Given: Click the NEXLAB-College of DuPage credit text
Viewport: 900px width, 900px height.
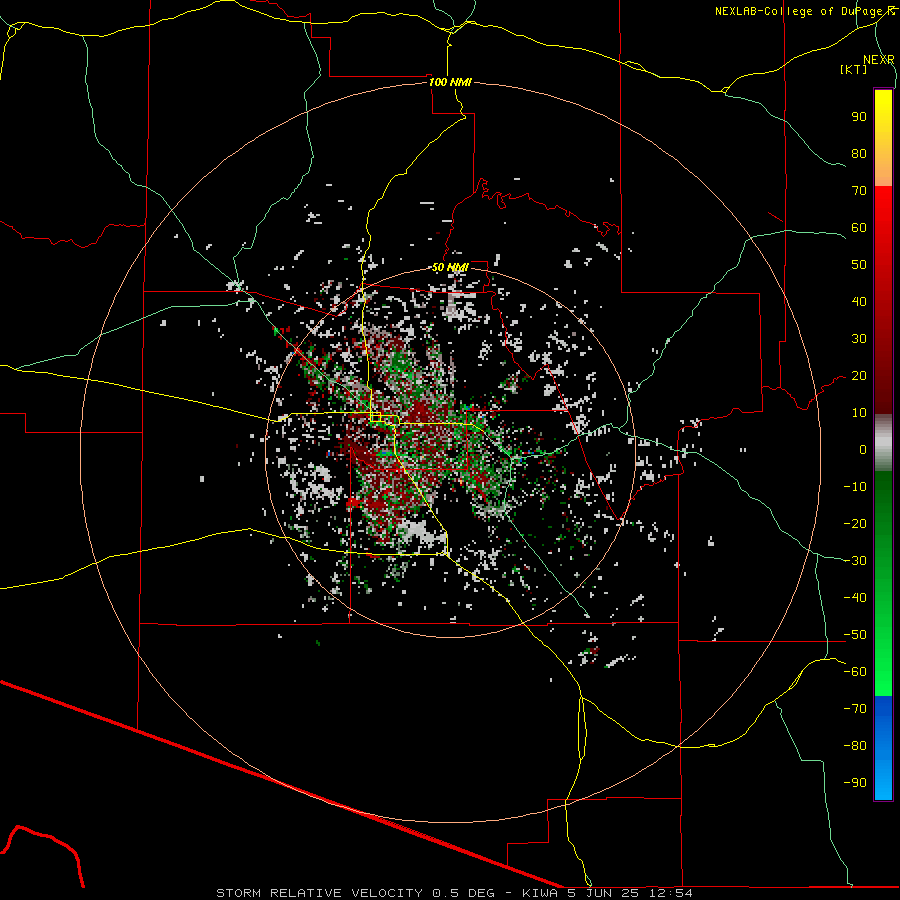Looking at the screenshot, I should (800, 11).
